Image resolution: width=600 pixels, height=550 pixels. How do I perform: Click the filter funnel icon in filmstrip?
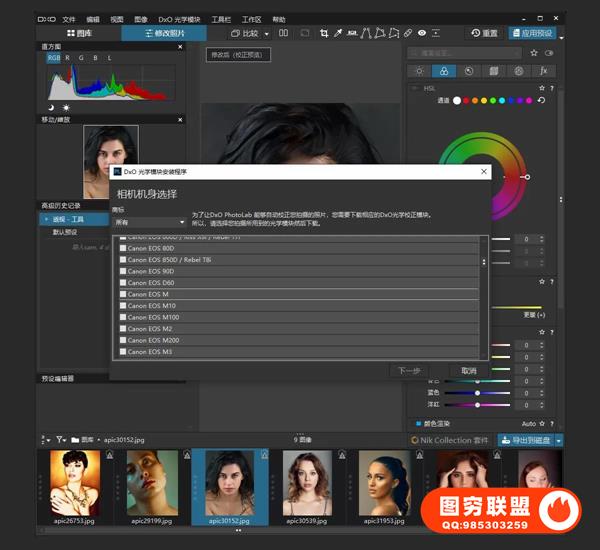(x=60, y=439)
